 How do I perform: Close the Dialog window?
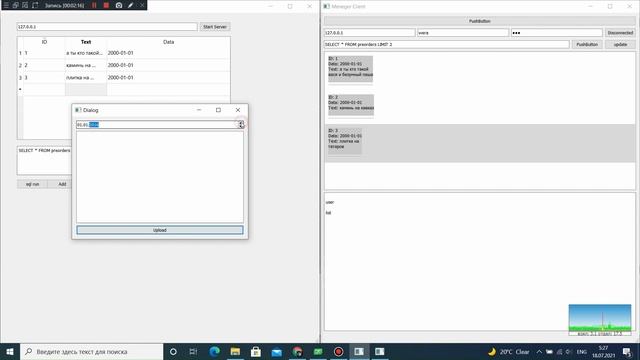tap(238, 110)
